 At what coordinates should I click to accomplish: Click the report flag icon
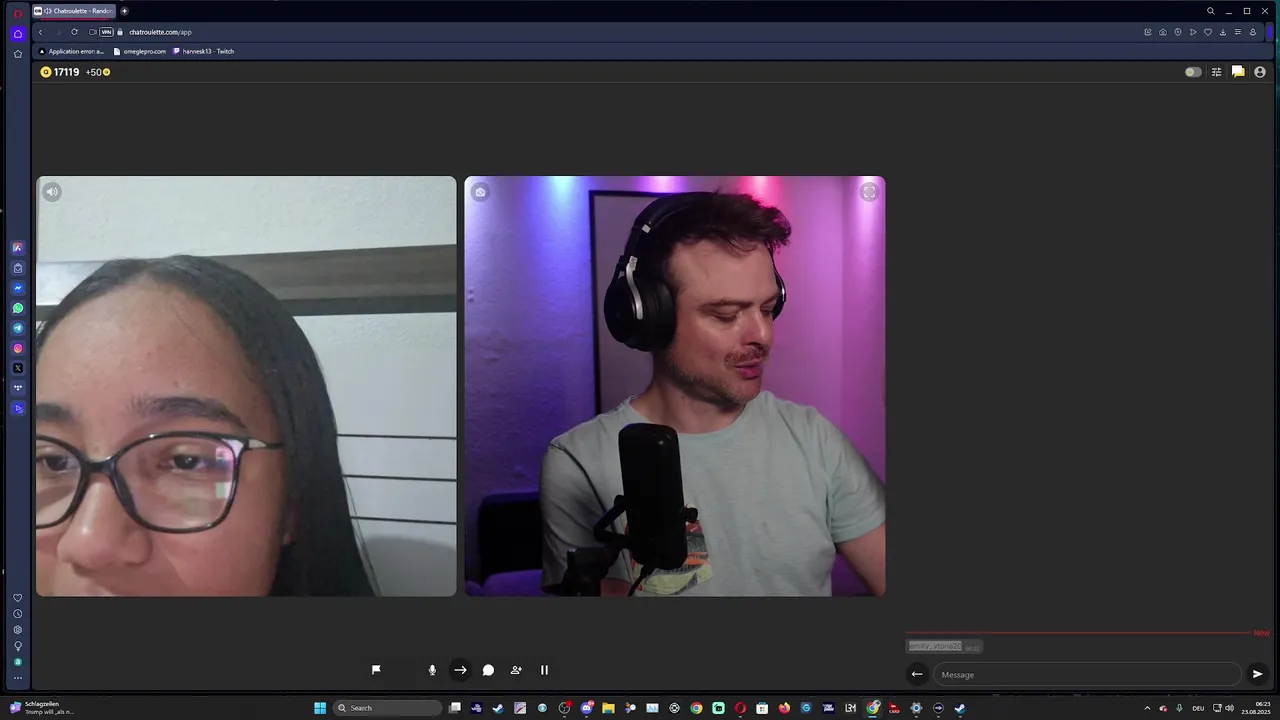[x=376, y=670]
